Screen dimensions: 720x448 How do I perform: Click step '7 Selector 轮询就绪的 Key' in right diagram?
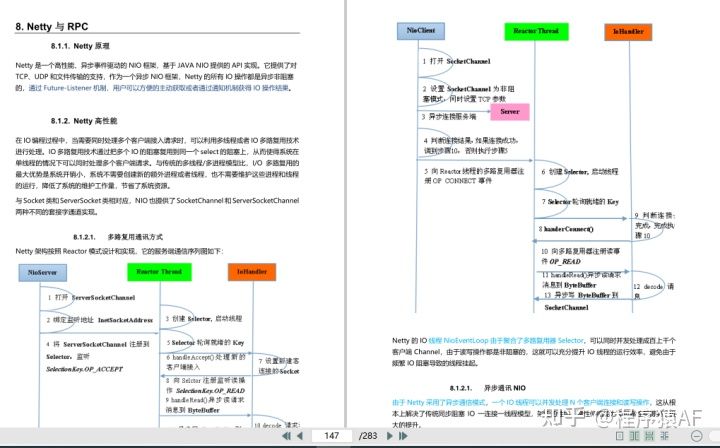click(x=580, y=202)
